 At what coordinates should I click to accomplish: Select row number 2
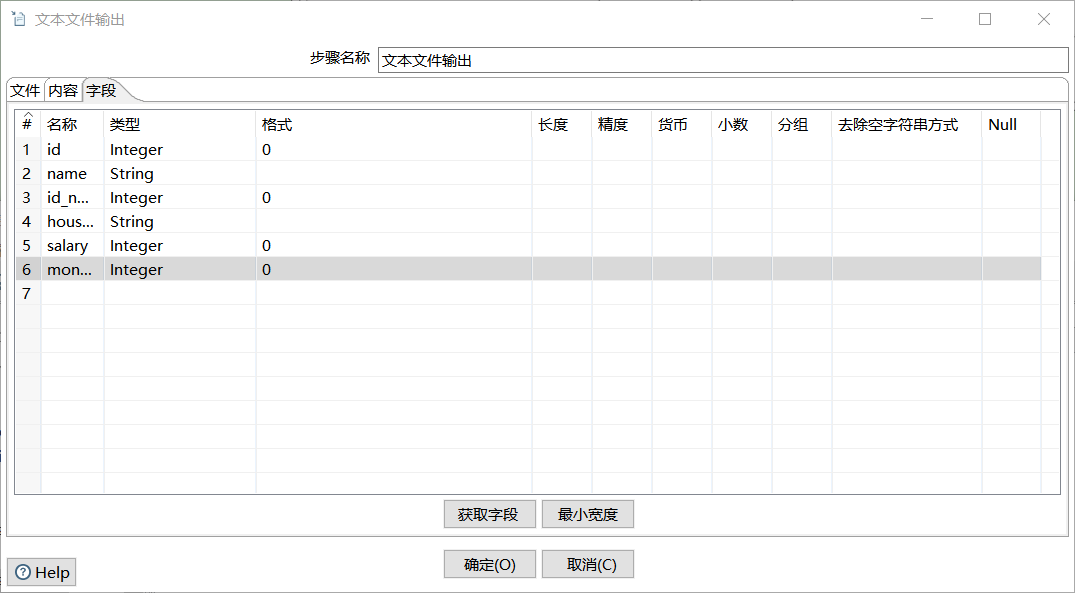click(27, 173)
